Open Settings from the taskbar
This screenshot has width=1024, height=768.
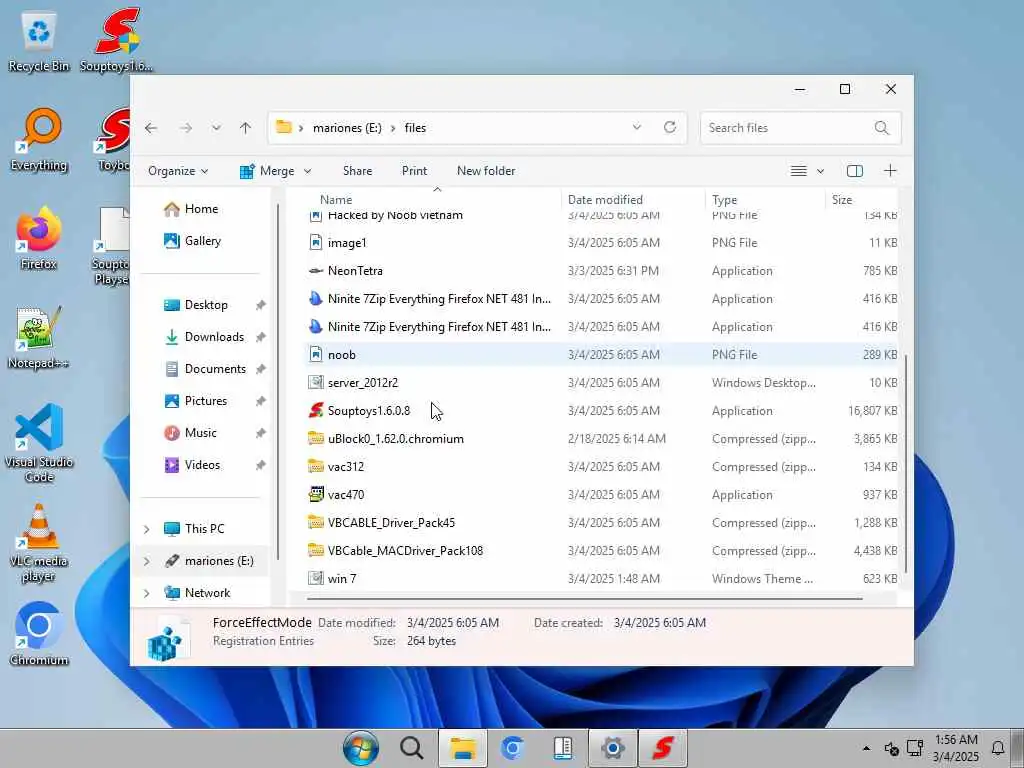click(613, 748)
